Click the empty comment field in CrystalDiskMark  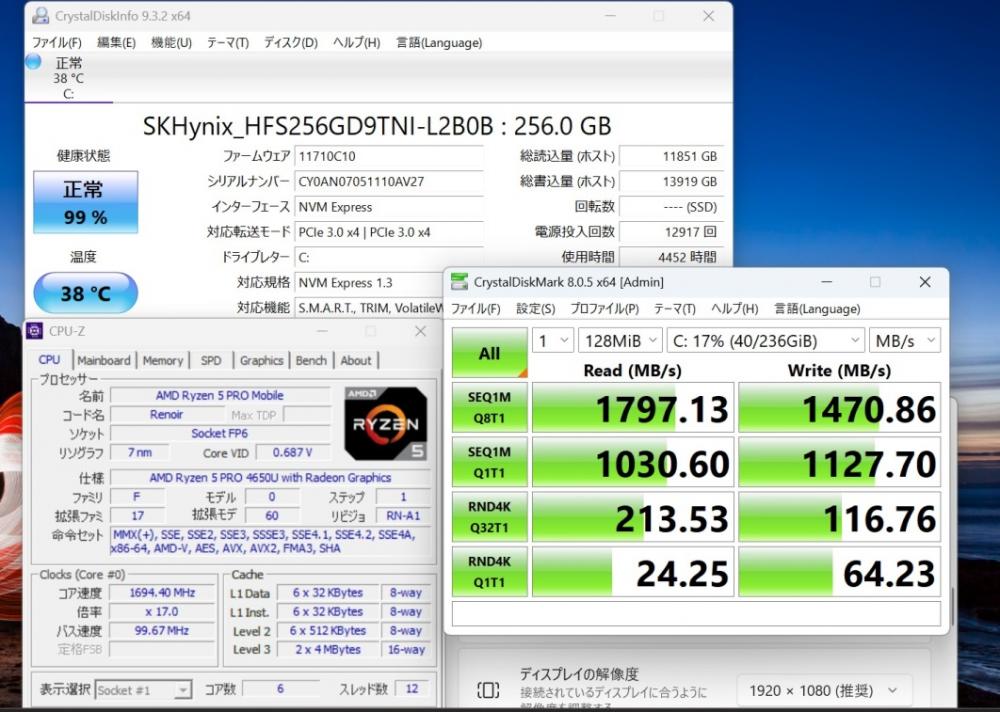[x=696, y=613]
